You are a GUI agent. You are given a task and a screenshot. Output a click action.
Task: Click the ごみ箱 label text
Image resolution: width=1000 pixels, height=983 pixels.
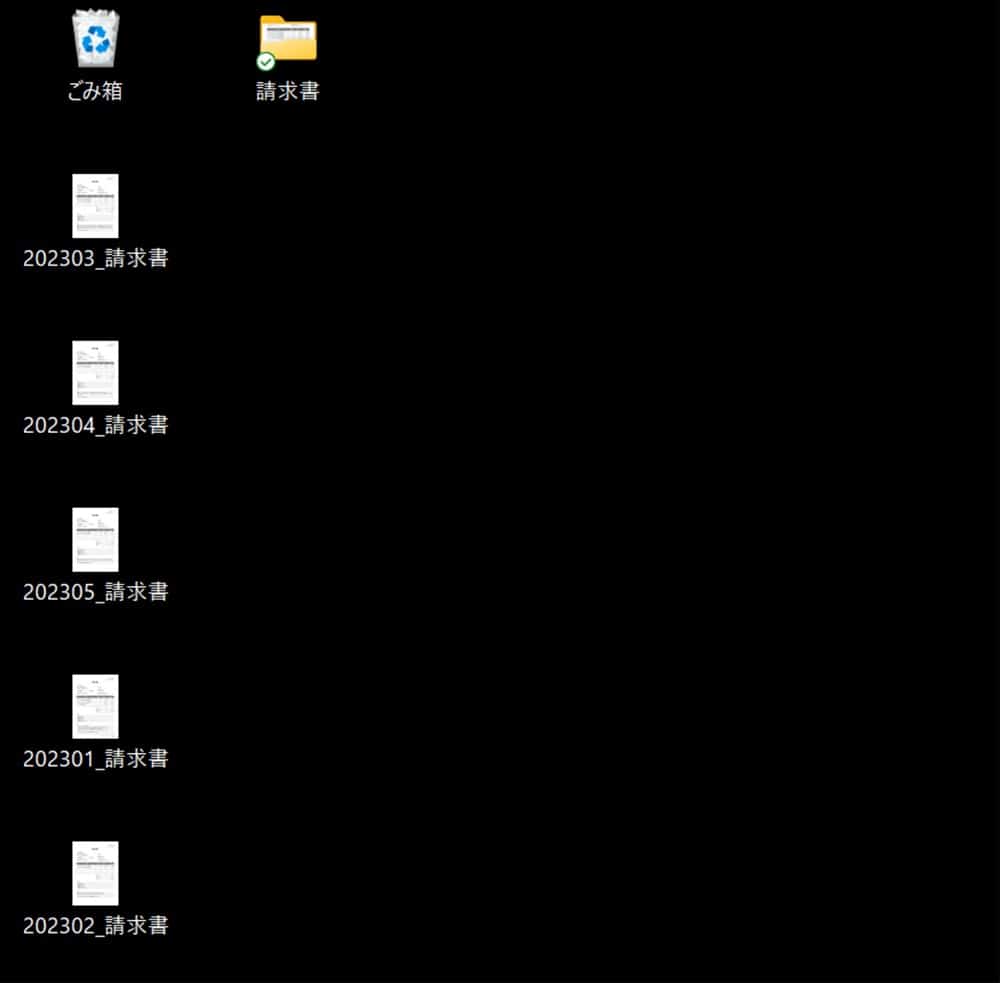click(x=93, y=91)
